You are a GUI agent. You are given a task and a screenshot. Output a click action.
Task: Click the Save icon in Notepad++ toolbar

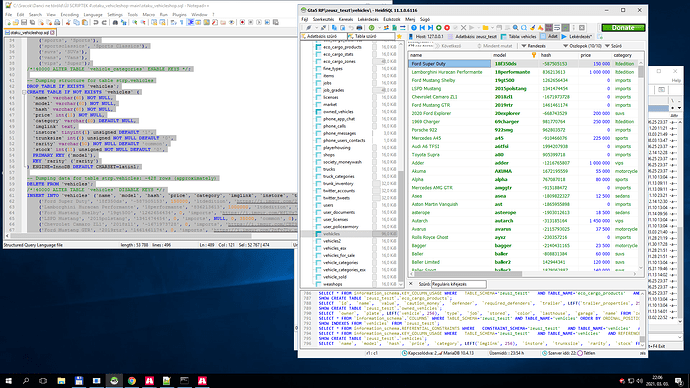point(24,22)
